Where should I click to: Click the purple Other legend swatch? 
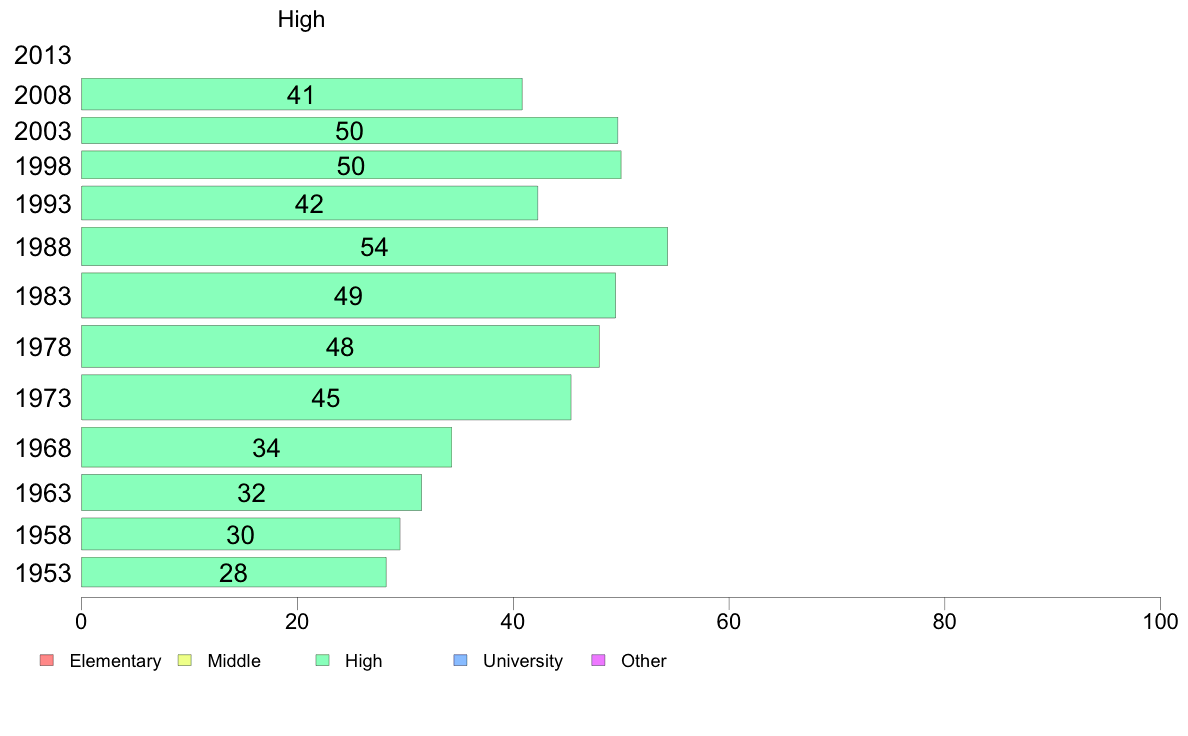pos(598,660)
